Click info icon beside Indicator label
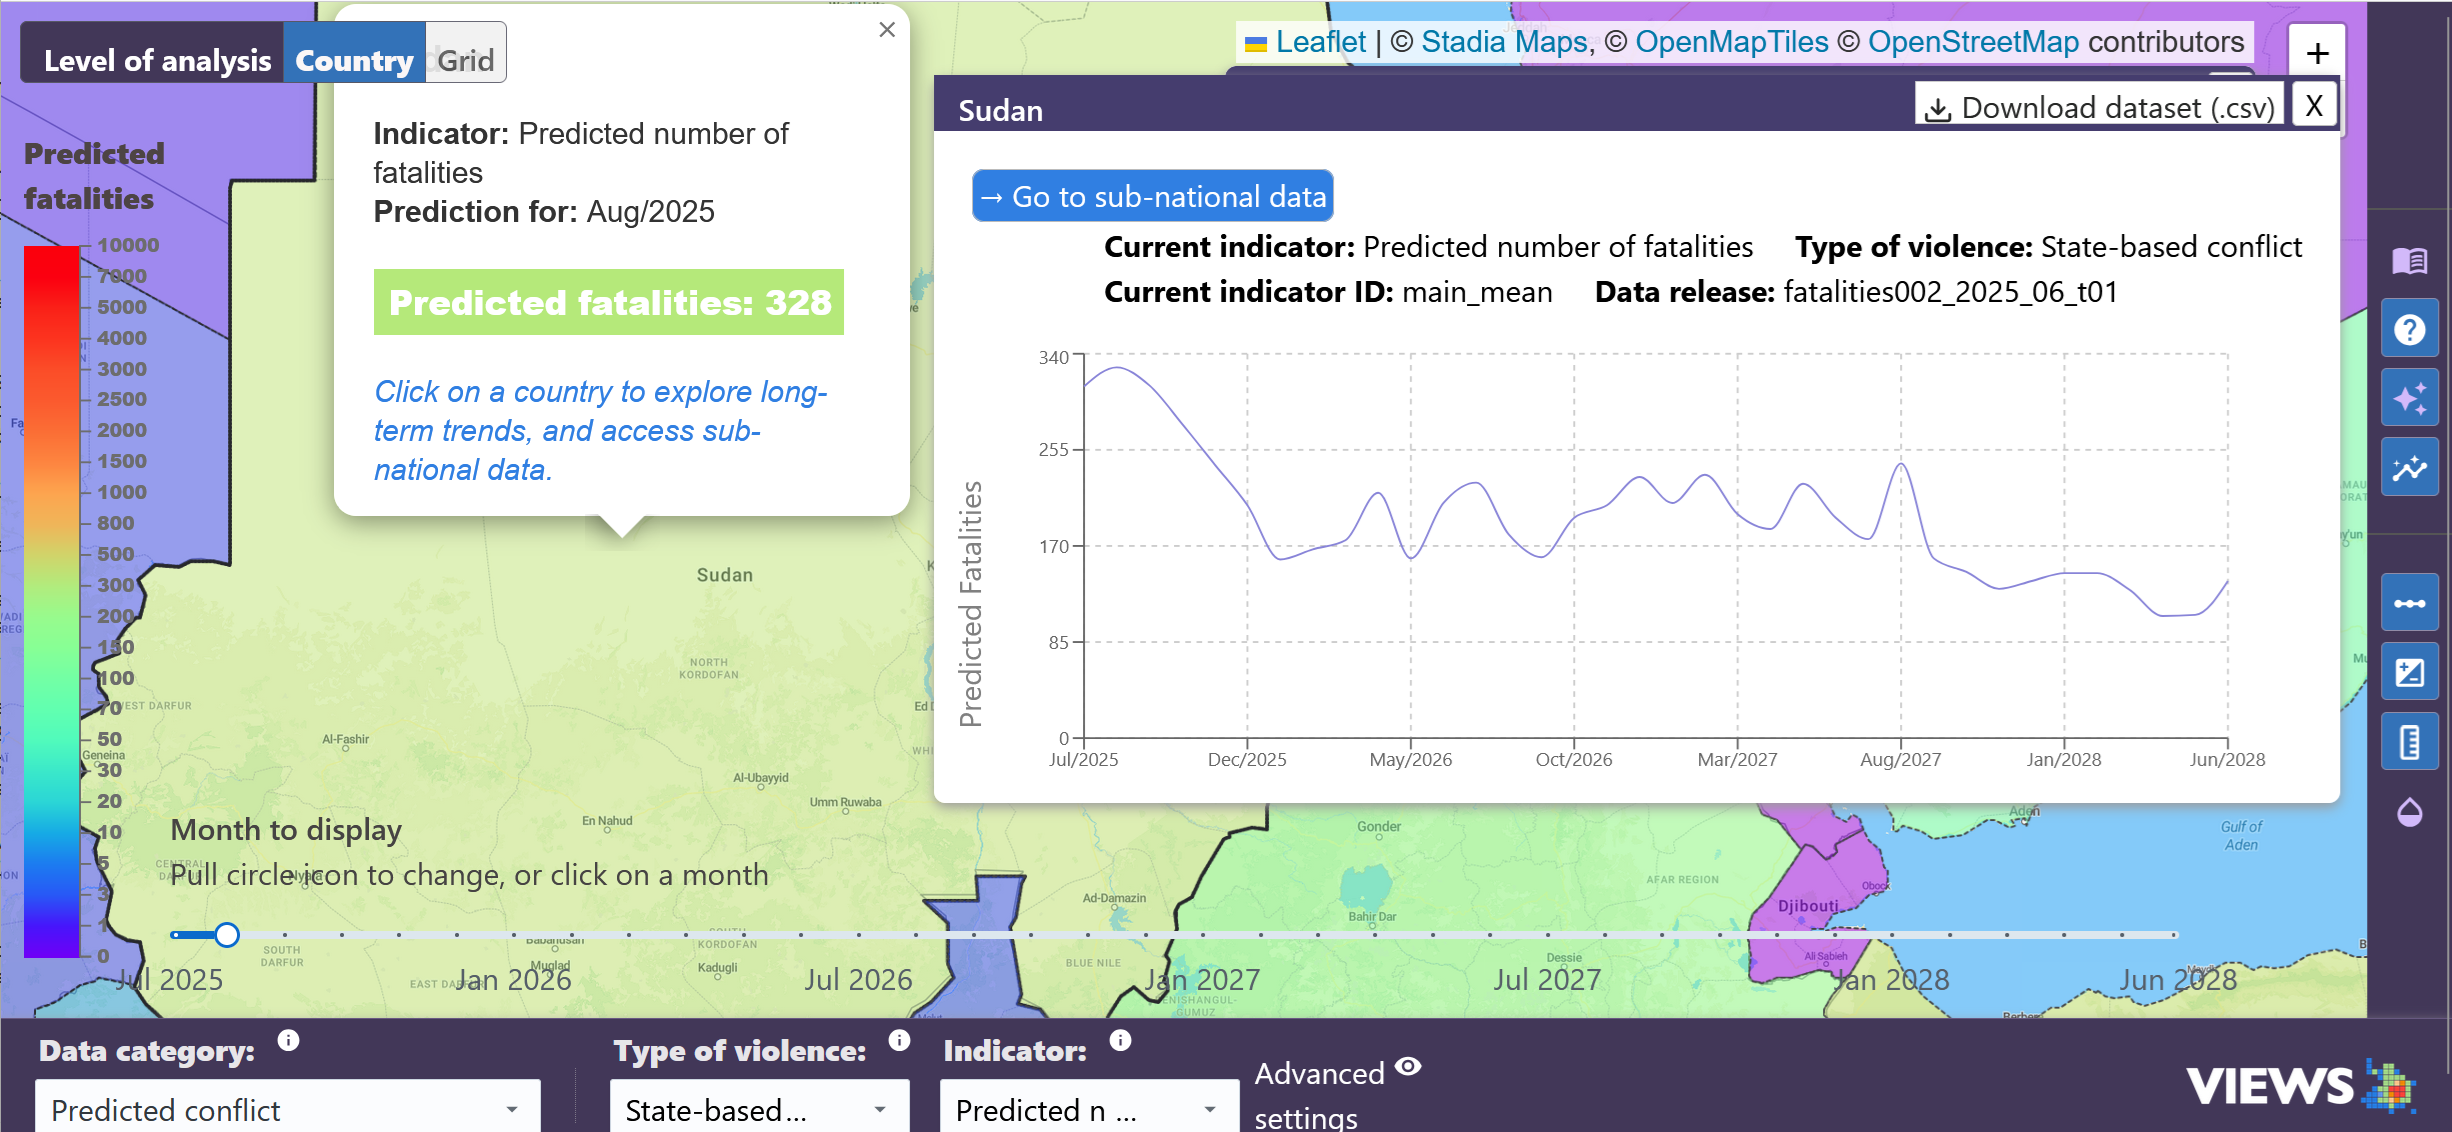Viewport: 2452px width, 1132px height. pos(1120,1040)
